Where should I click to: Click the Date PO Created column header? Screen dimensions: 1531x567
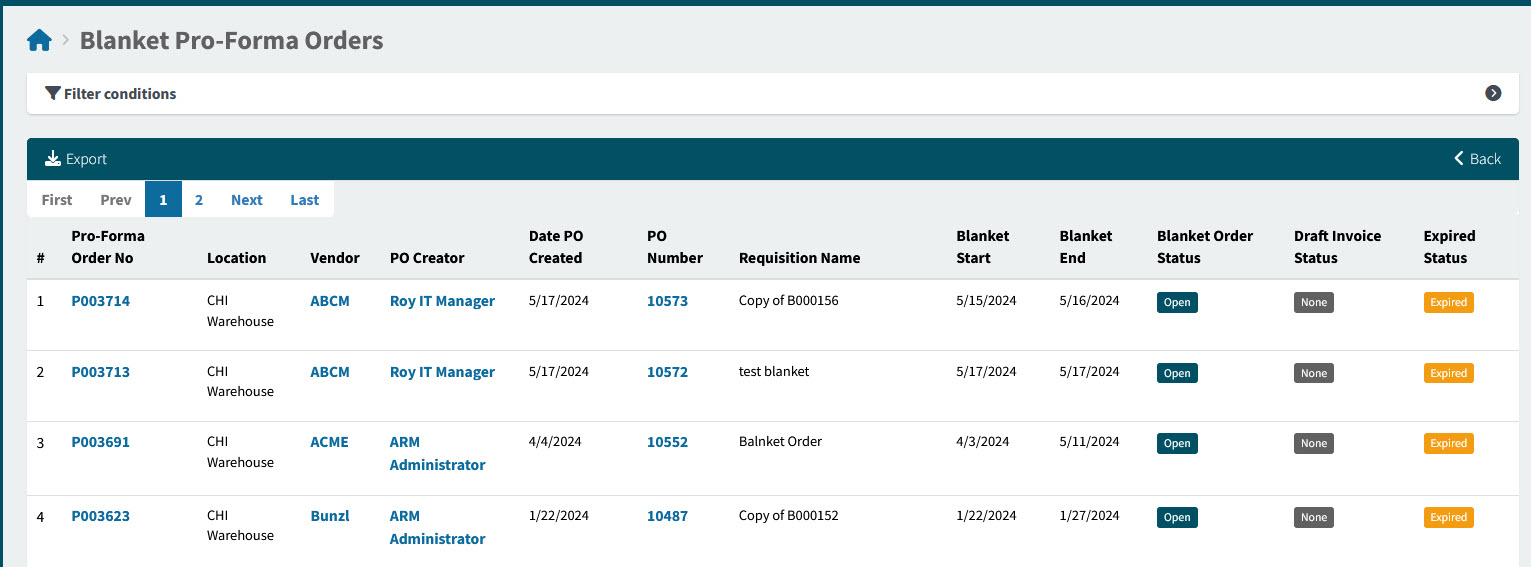(x=556, y=247)
